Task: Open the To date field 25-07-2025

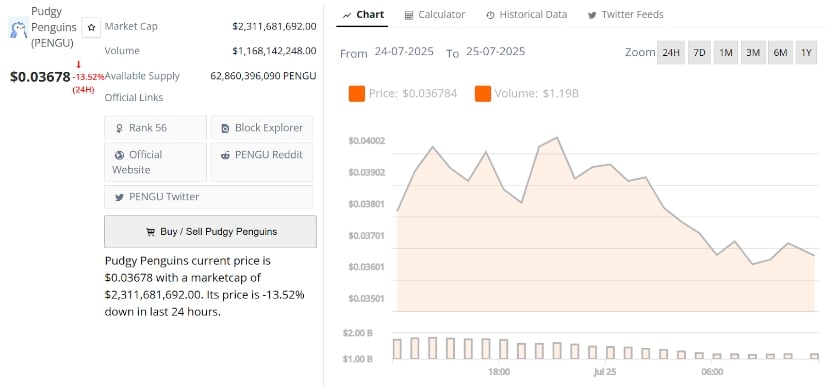Action: click(x=495, y=52)
